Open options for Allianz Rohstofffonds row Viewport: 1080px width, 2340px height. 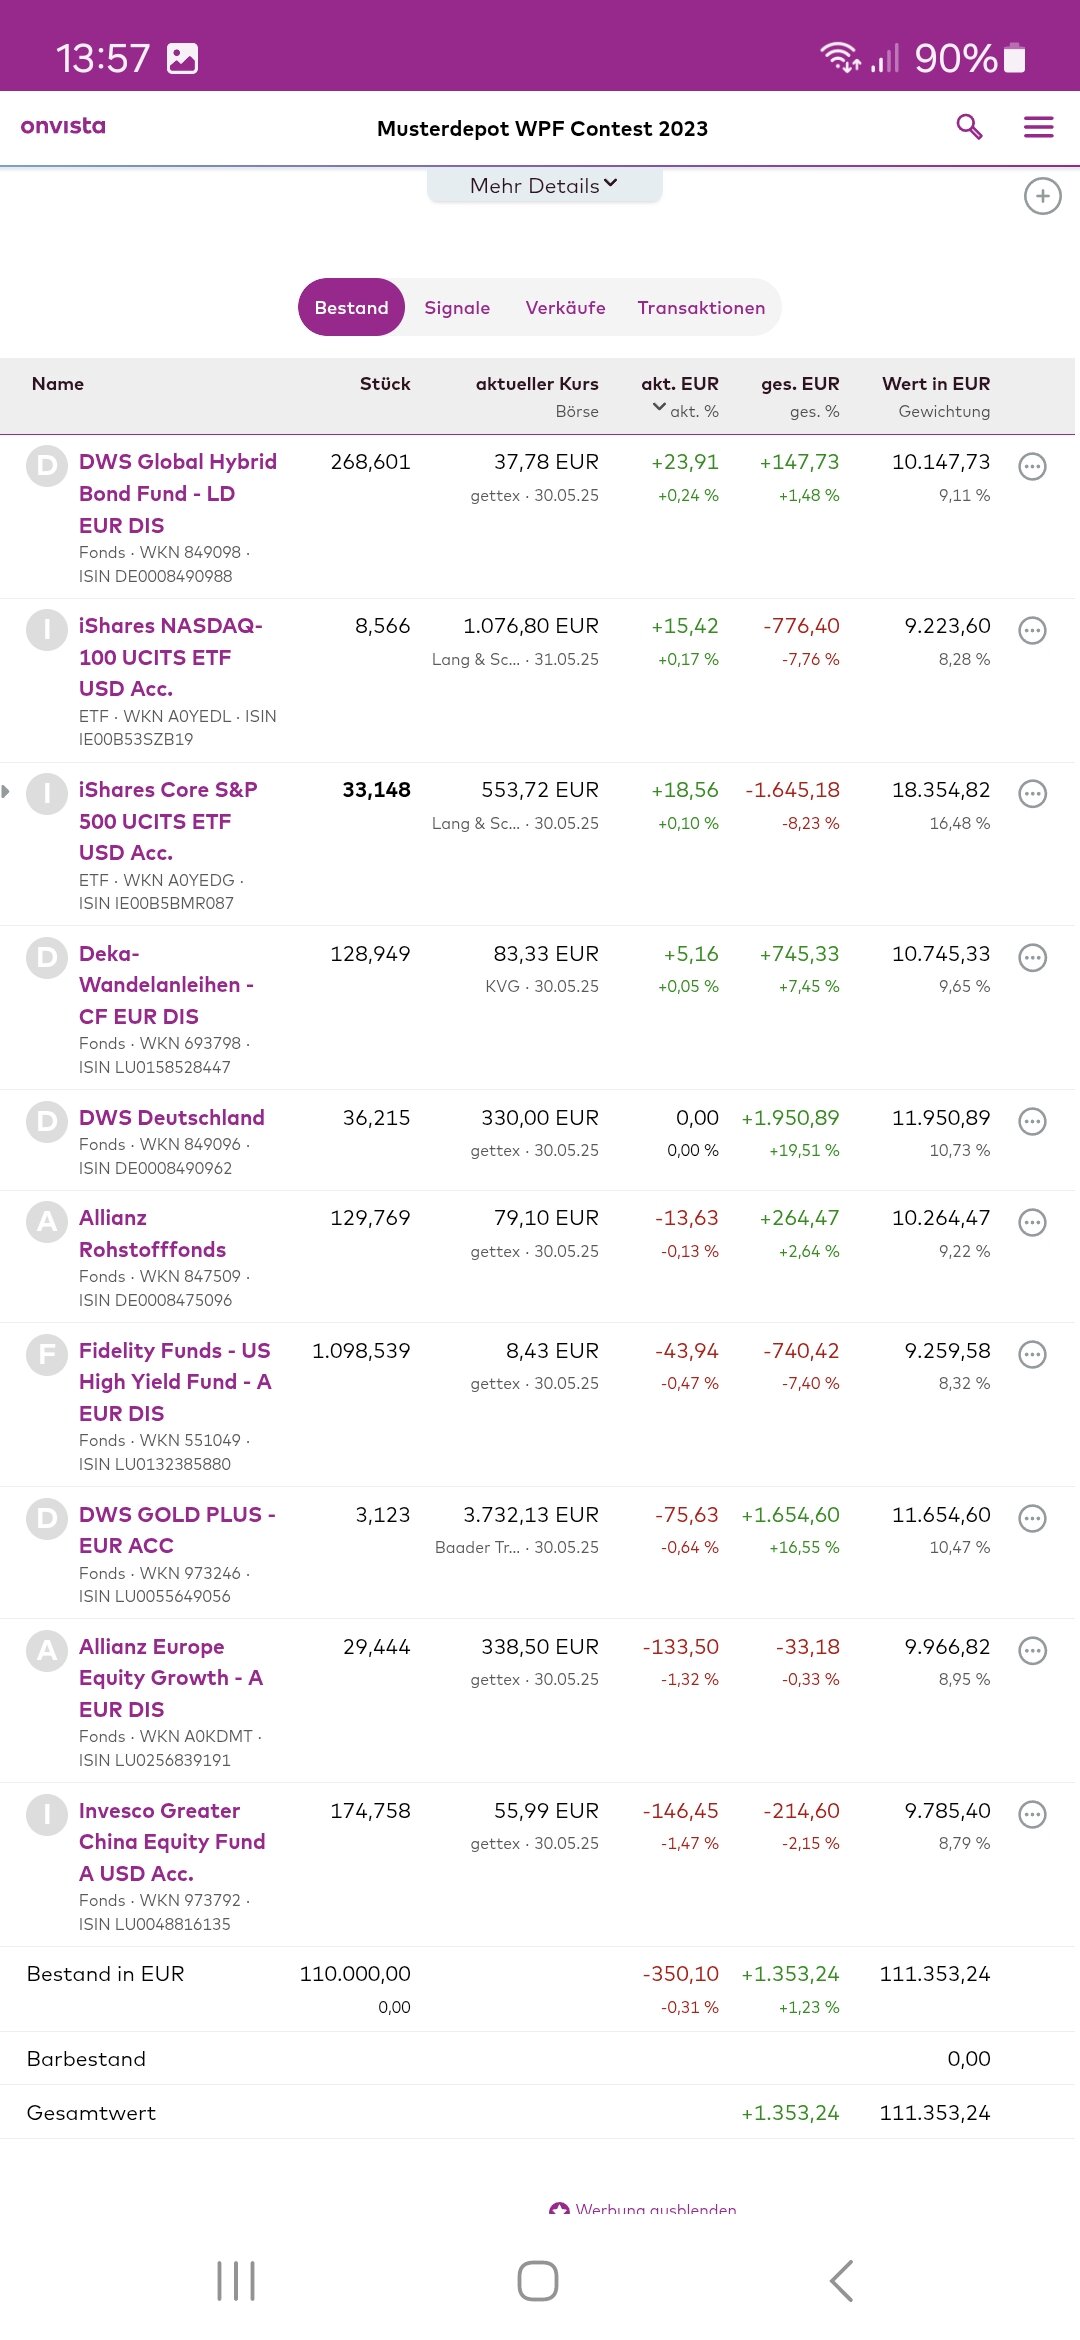coord(1032,1222)
